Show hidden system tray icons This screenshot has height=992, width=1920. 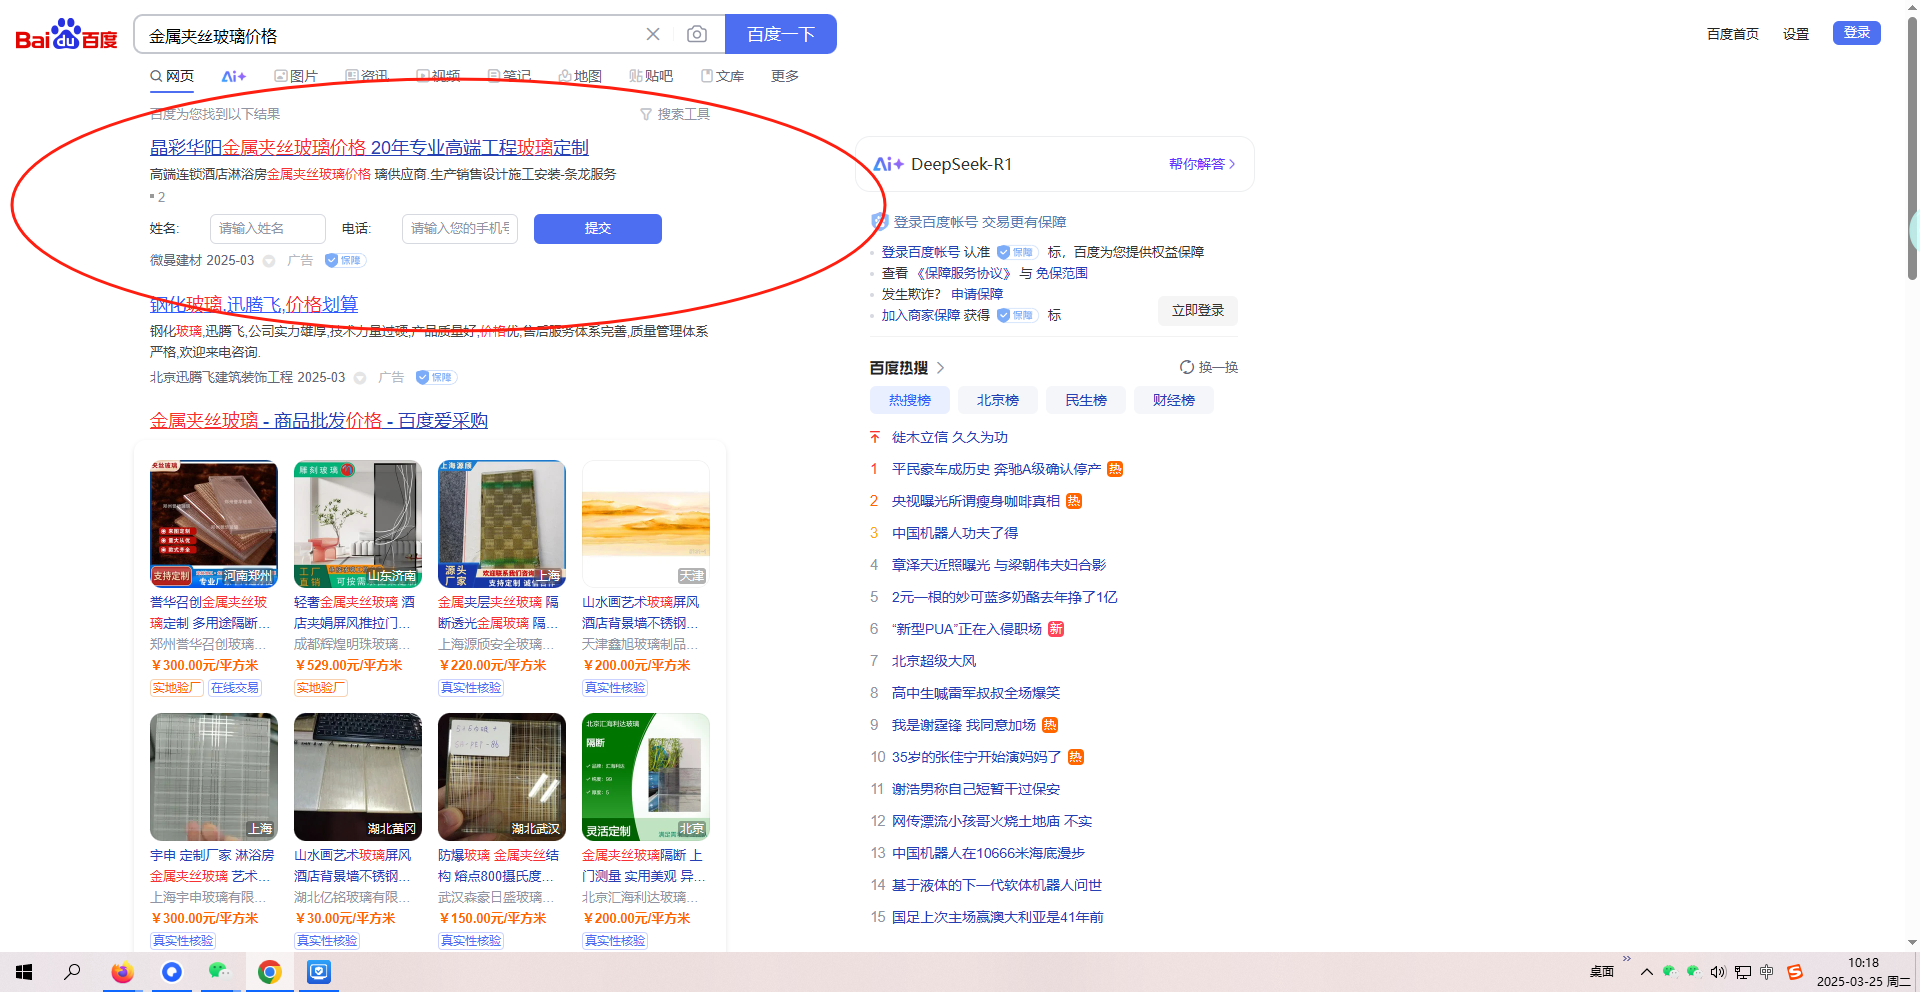pos(1647,972)
